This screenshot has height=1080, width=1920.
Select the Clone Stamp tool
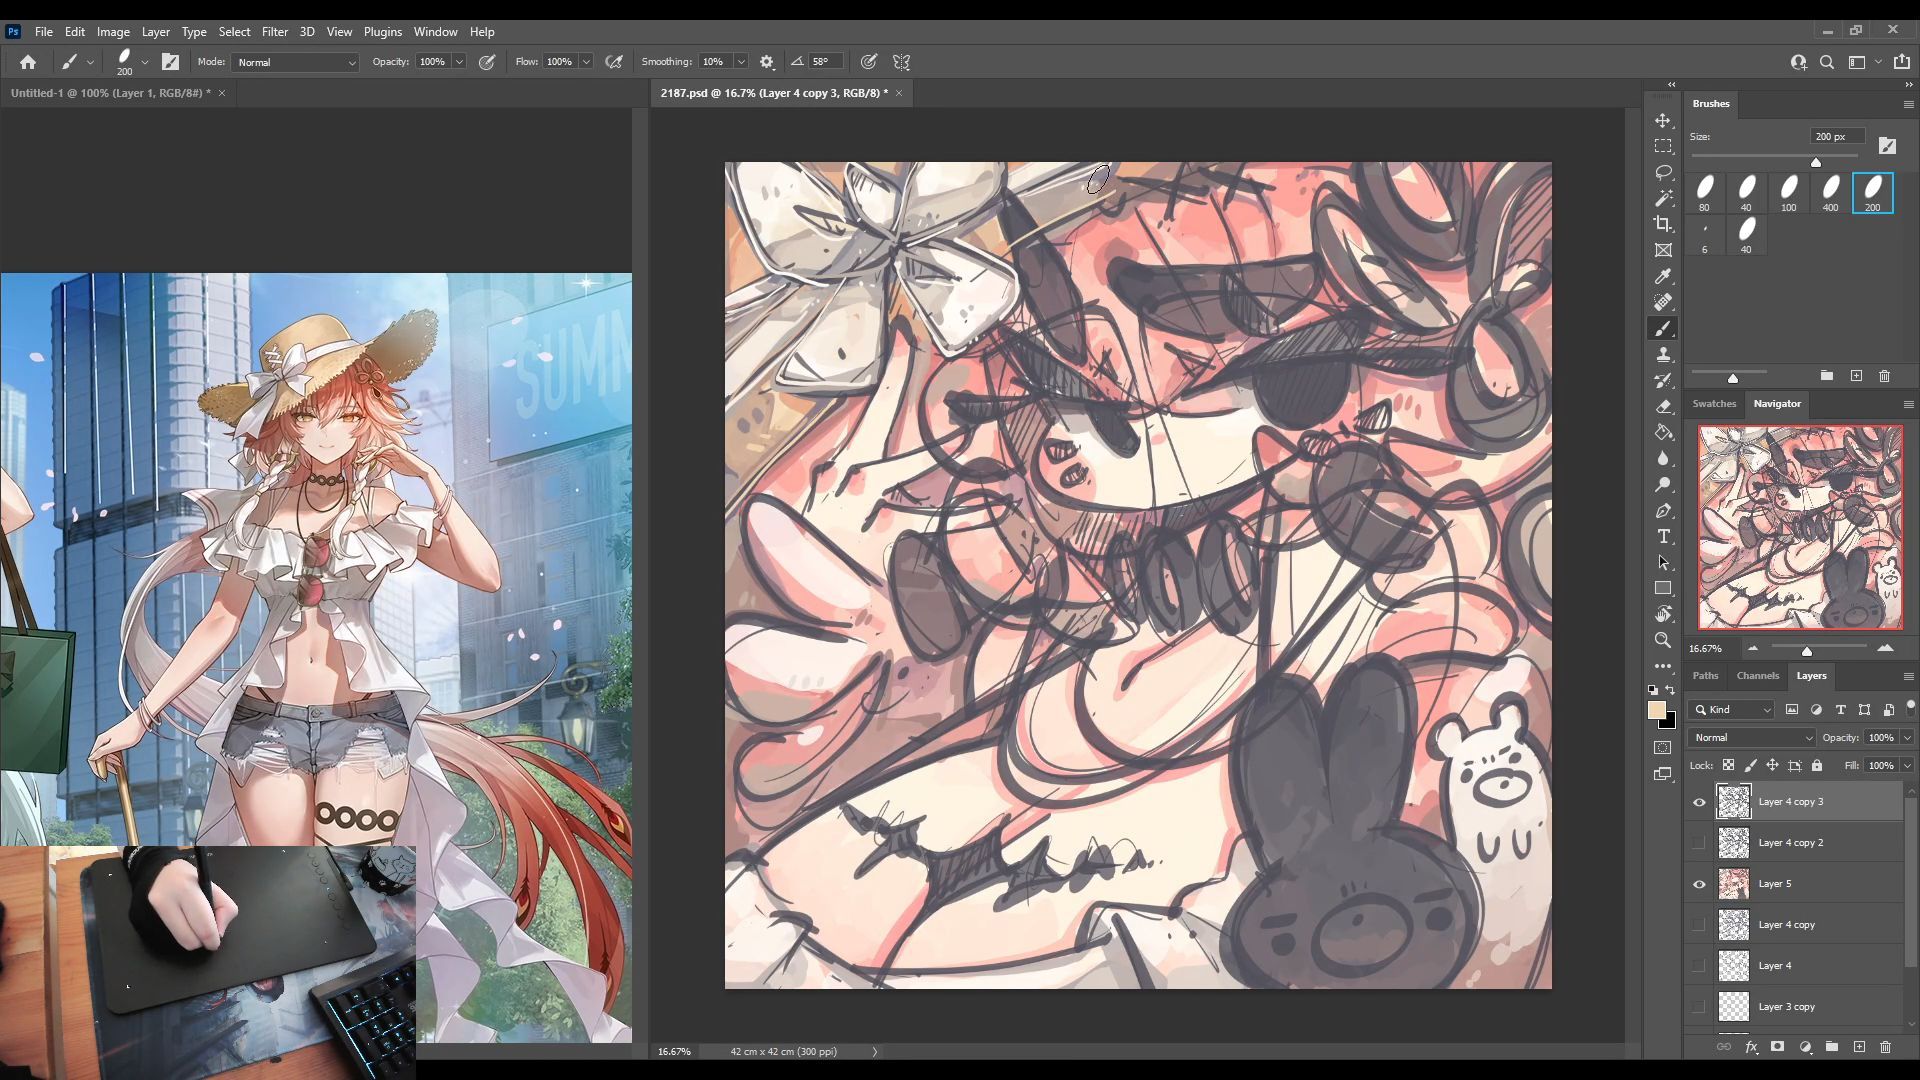pos(1663,354)
